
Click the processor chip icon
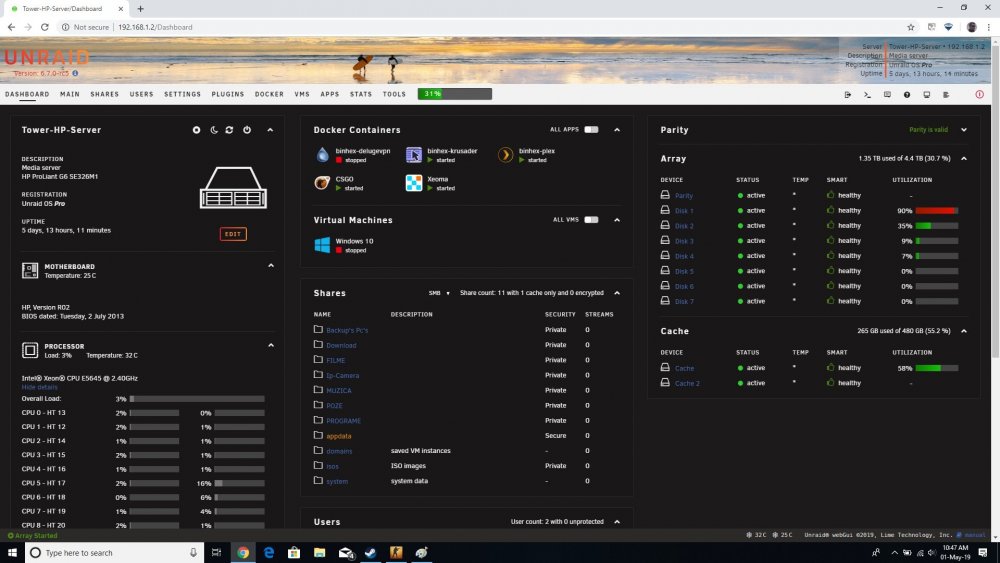pos(30,350)
